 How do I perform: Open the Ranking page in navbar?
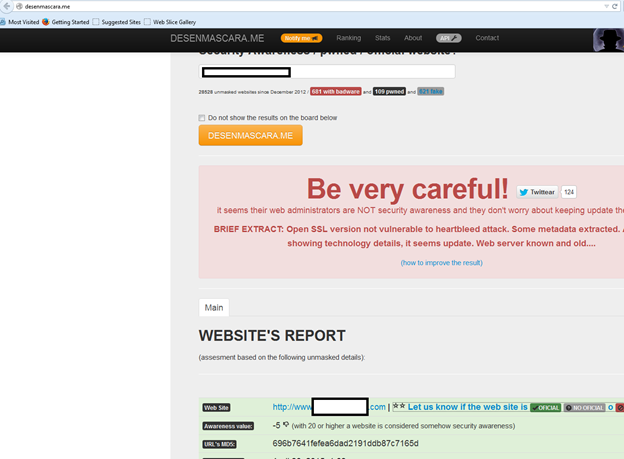[x=349, y=38]
